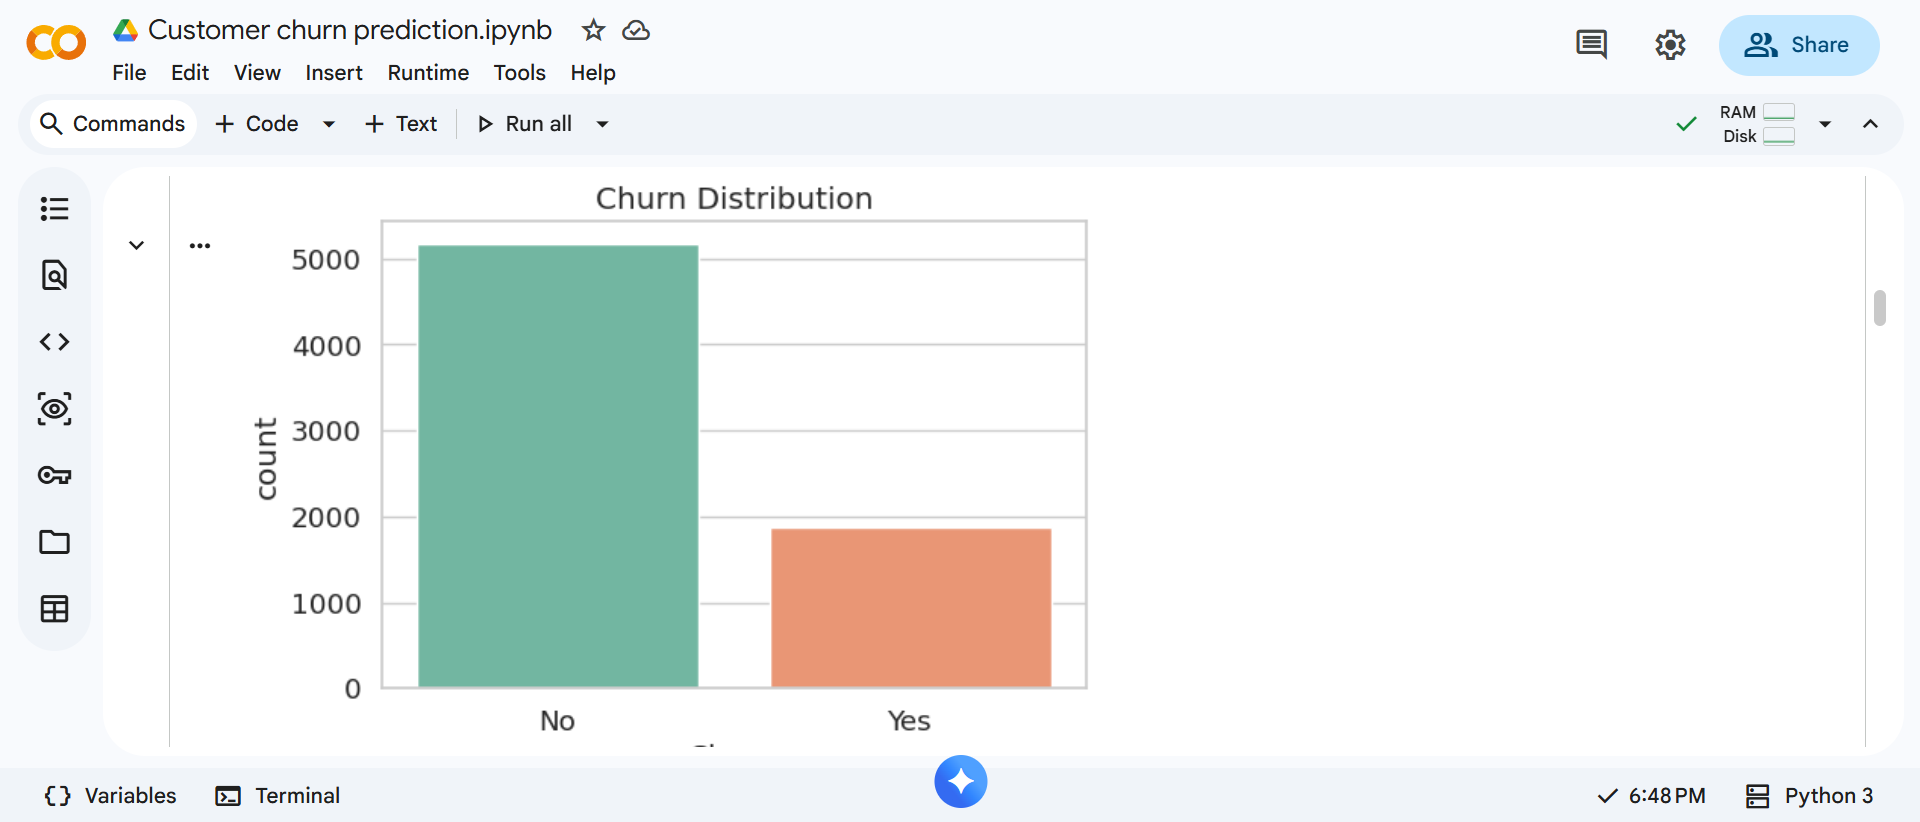Open find and replace sidebar icon
The height and width of the screenshot is (822, 1920).
coord(54,275)
